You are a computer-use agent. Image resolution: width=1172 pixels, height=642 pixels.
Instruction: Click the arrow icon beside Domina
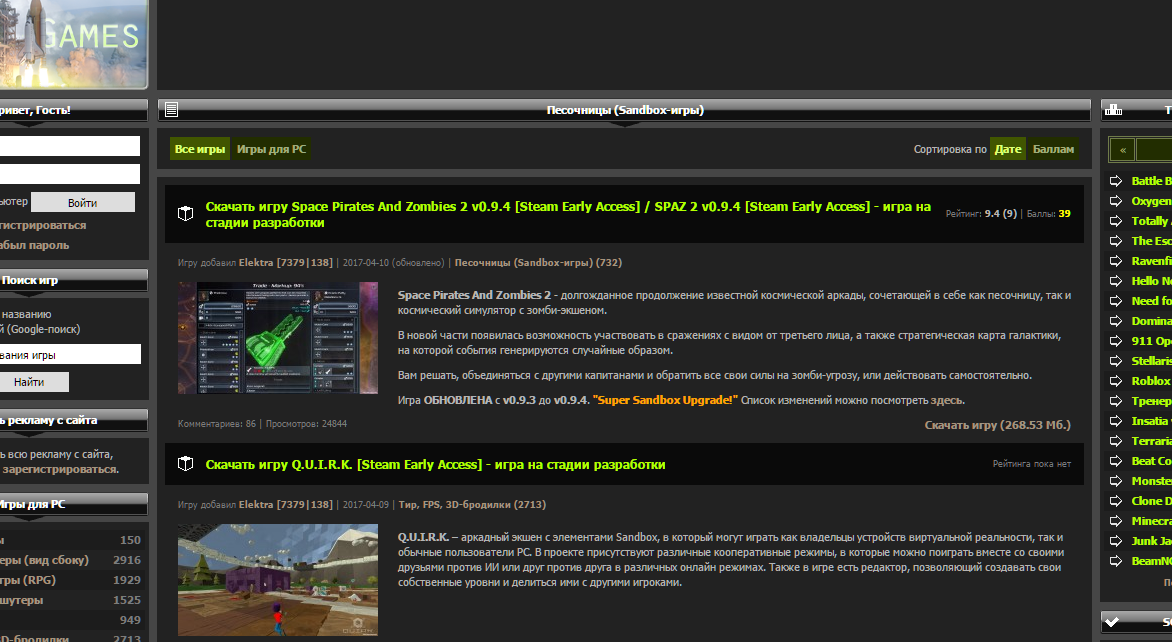[x=1116, y=321]
